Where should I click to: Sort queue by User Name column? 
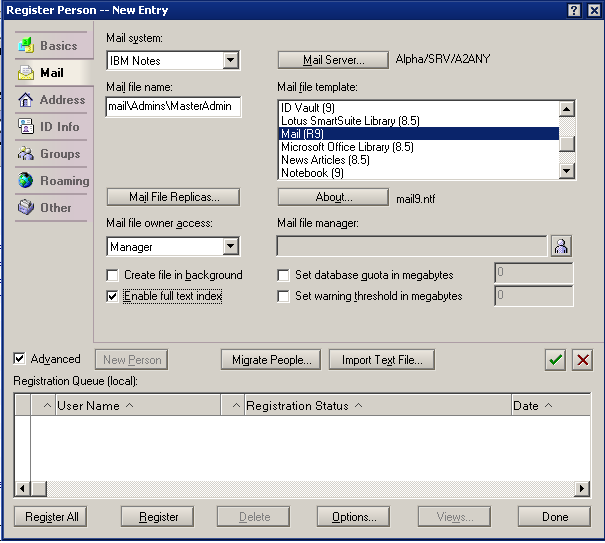(138, 405)
